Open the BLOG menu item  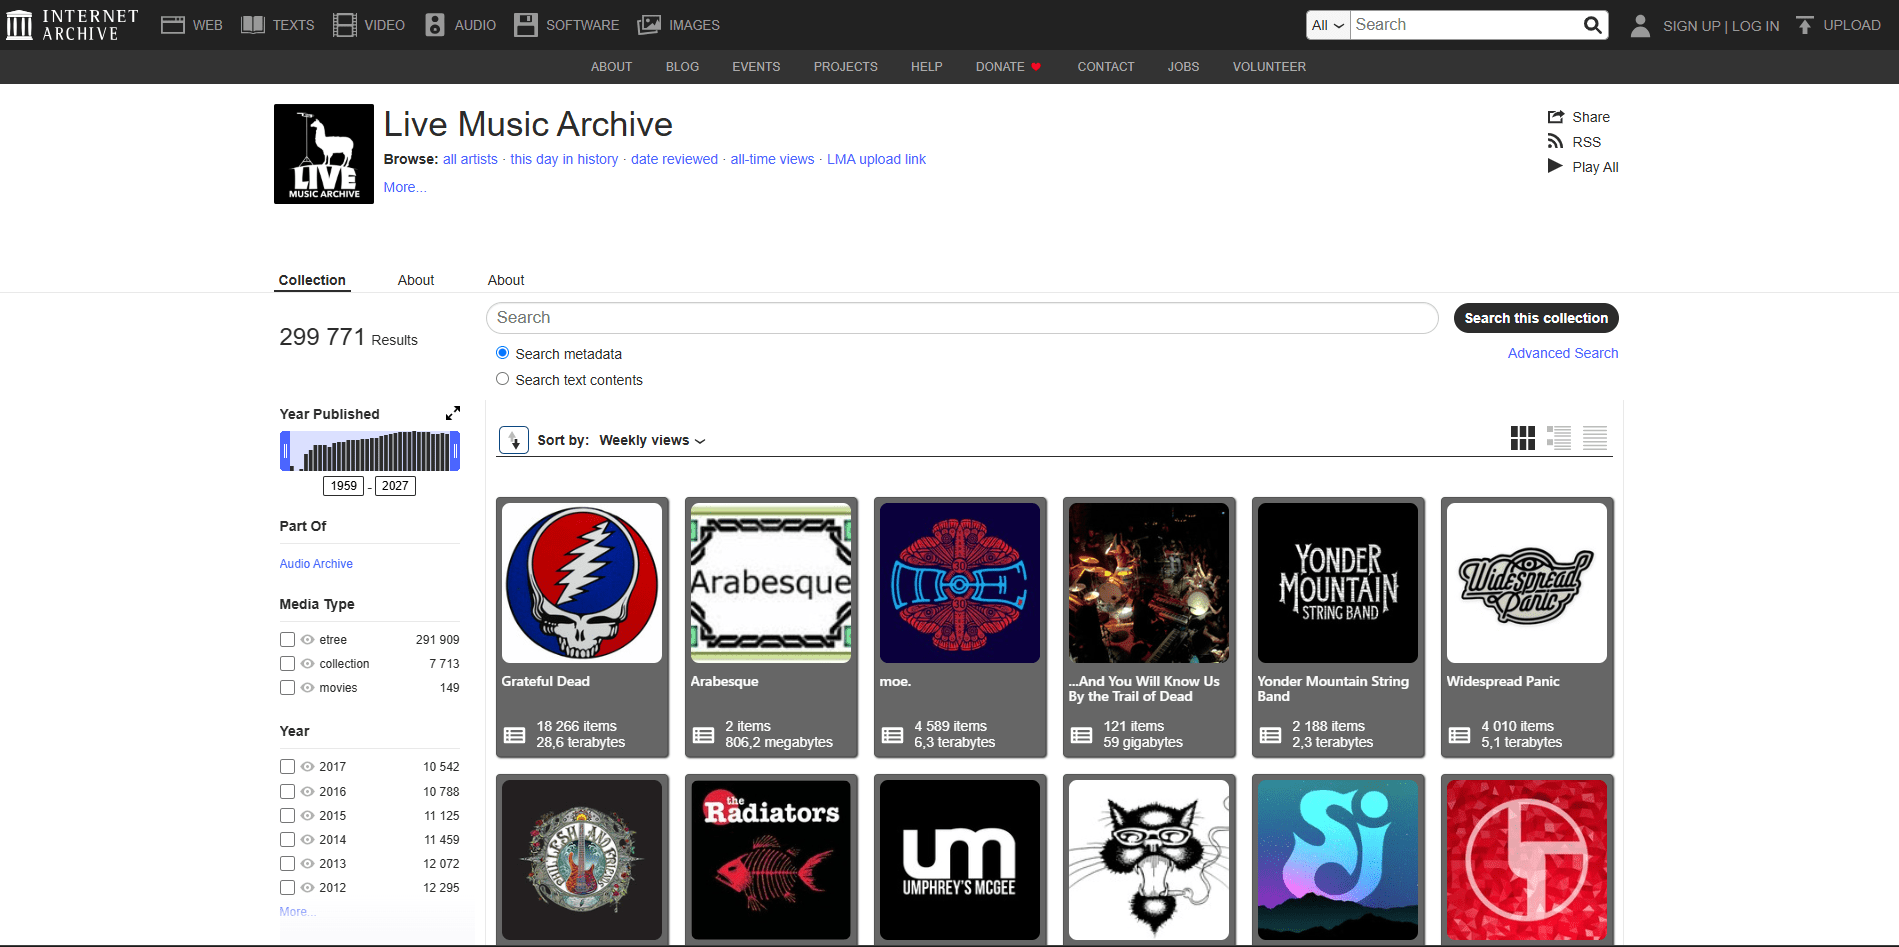tap(683, 67)
